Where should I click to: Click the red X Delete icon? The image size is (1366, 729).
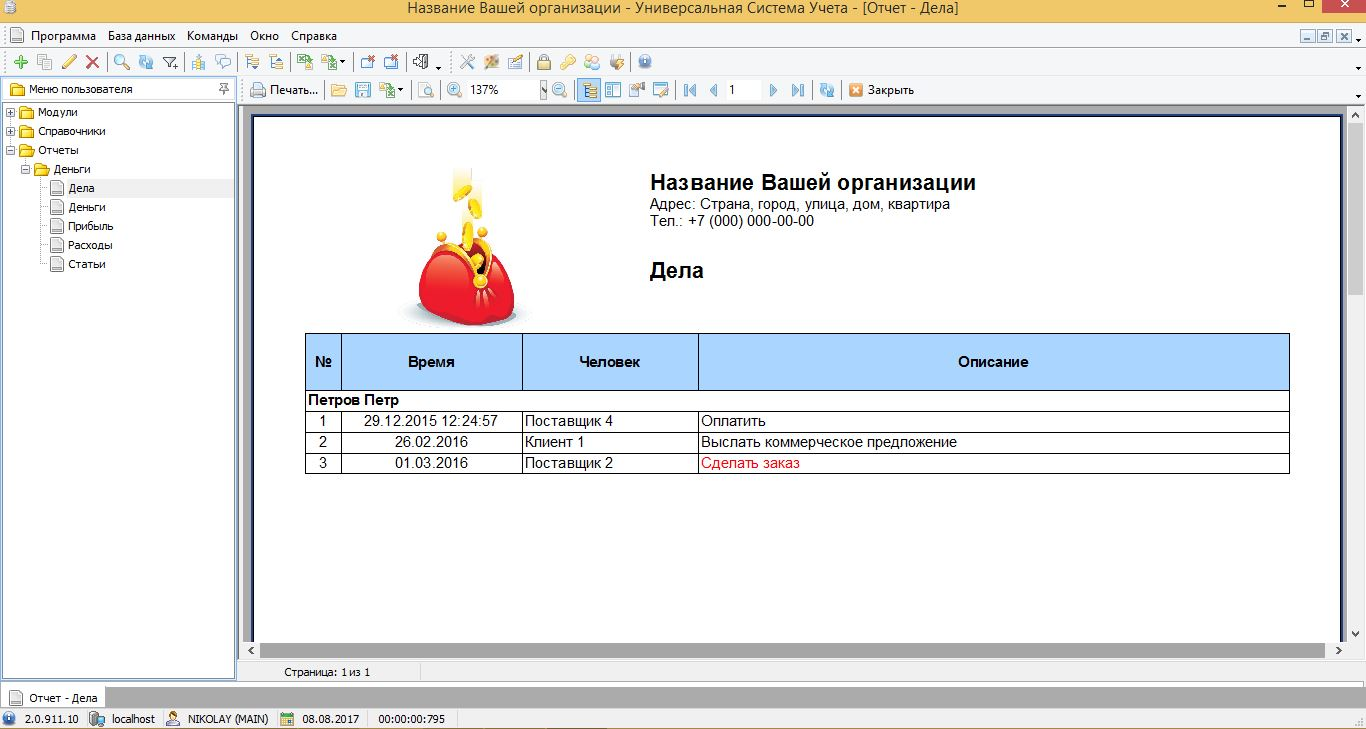[x=92, y=62]
